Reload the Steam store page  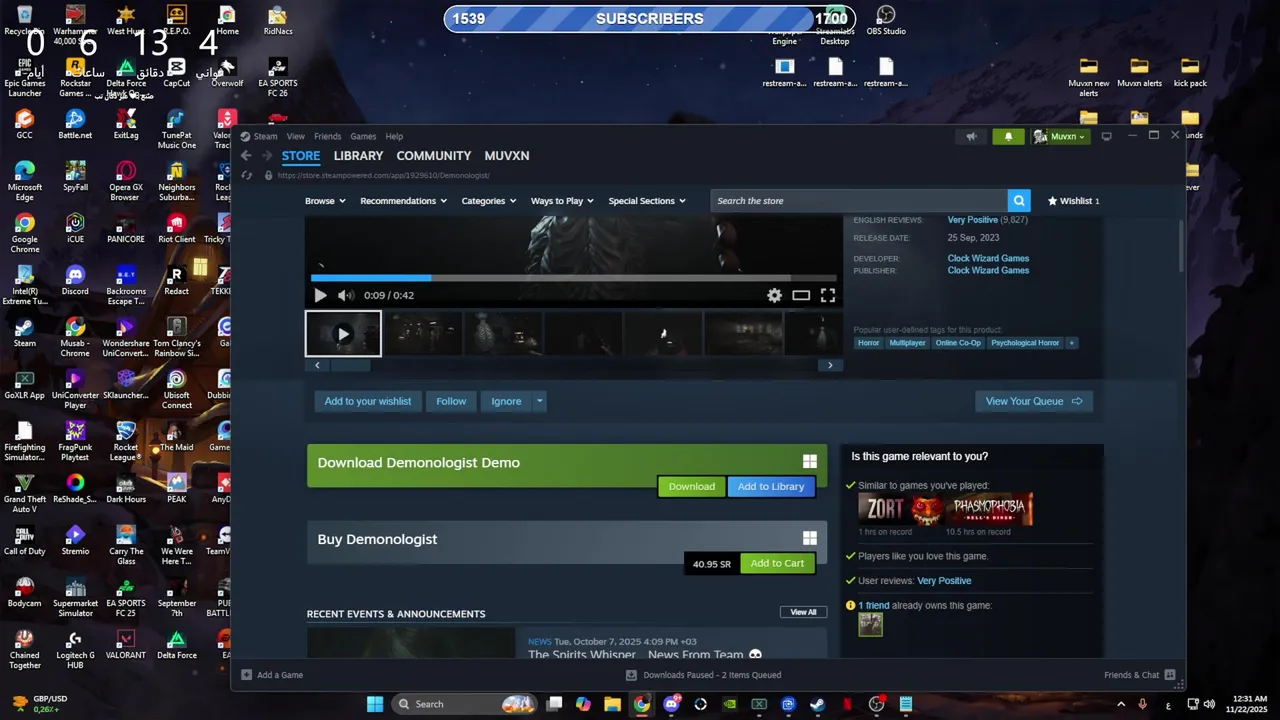tap(247, 175)
